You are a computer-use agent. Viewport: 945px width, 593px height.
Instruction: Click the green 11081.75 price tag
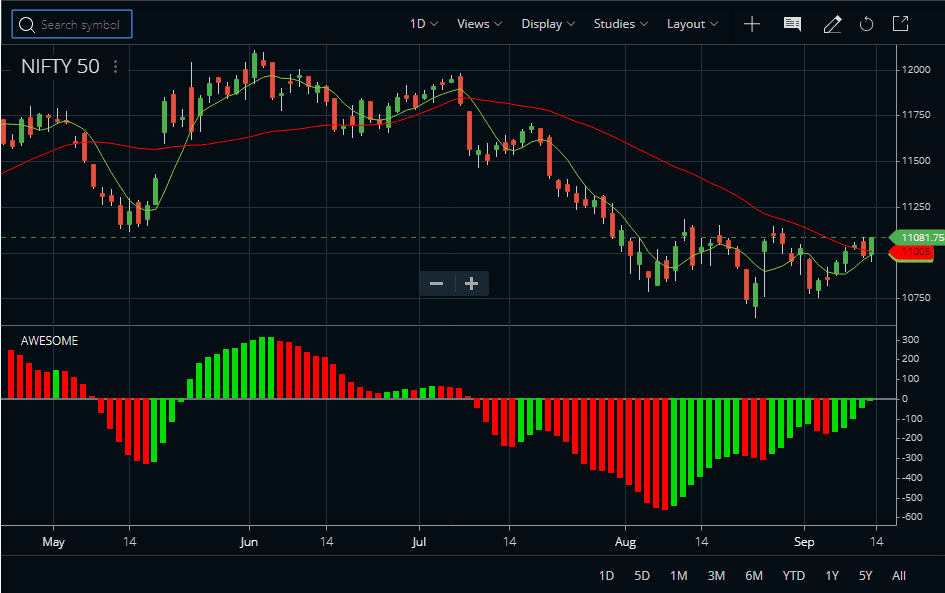click(918, 237)
